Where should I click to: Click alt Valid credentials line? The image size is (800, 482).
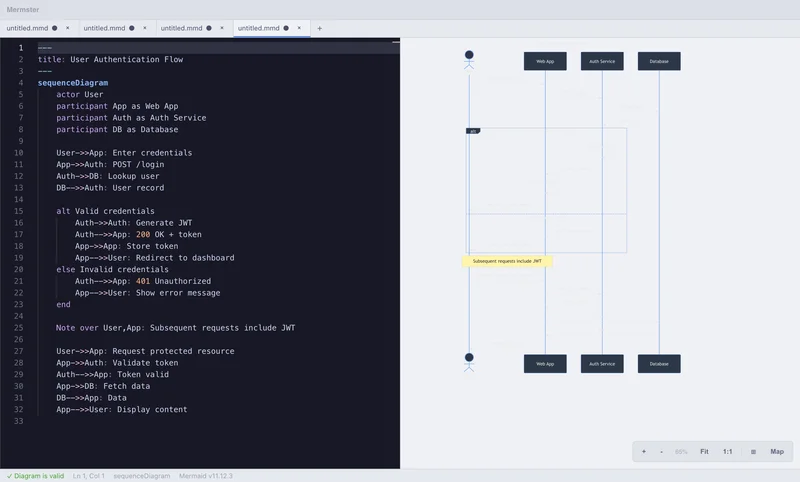(105, 211)
